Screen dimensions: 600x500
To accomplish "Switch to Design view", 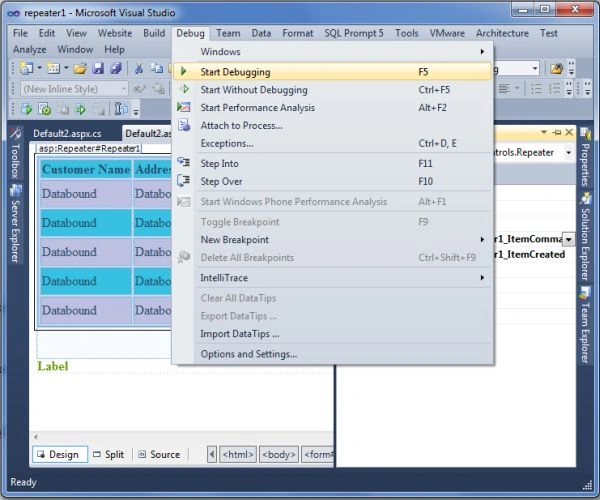I will coord(60,454).
